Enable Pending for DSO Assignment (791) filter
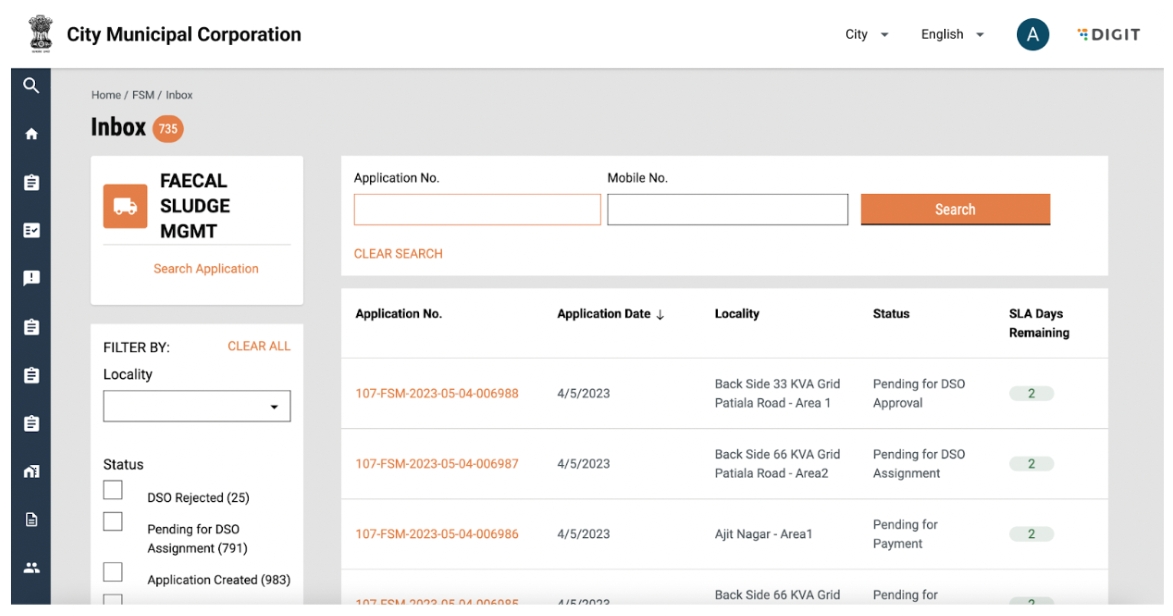This screenshot has height=616, width=1173. coord(113,522)
